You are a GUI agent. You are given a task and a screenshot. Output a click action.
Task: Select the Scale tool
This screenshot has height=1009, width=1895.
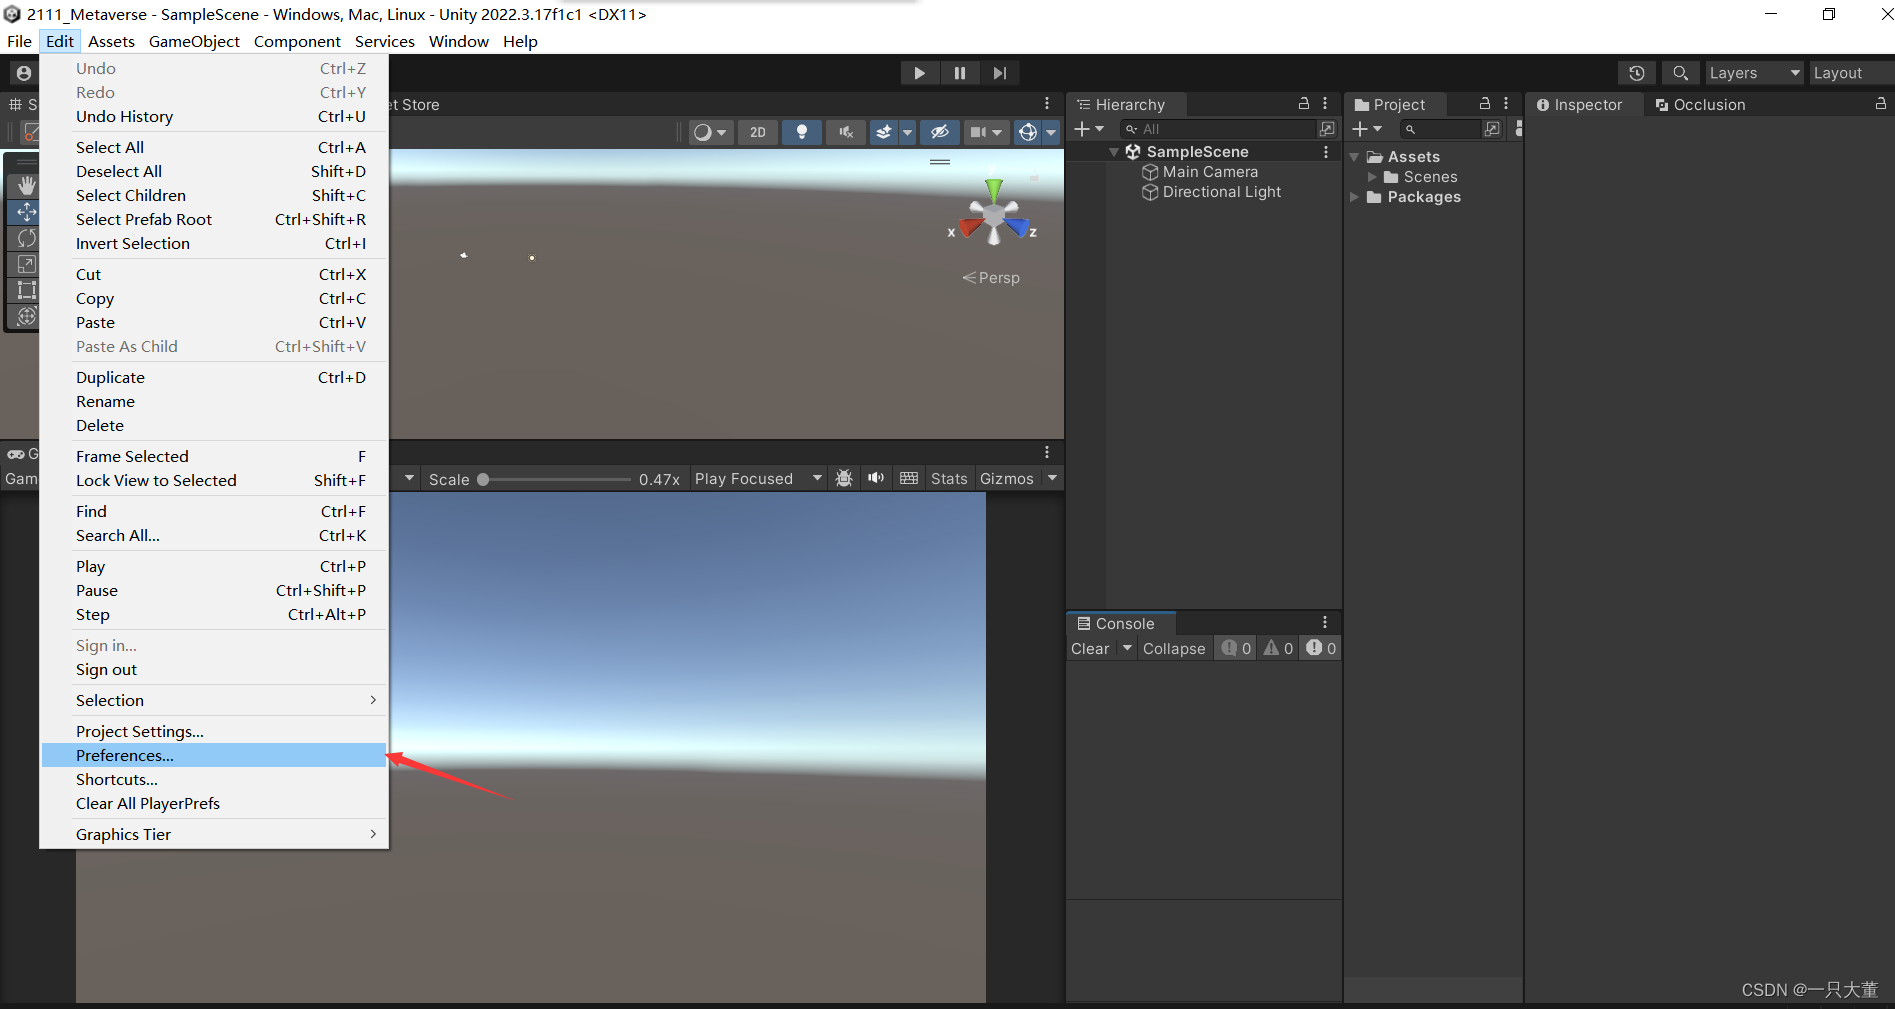tap(26, 264)
